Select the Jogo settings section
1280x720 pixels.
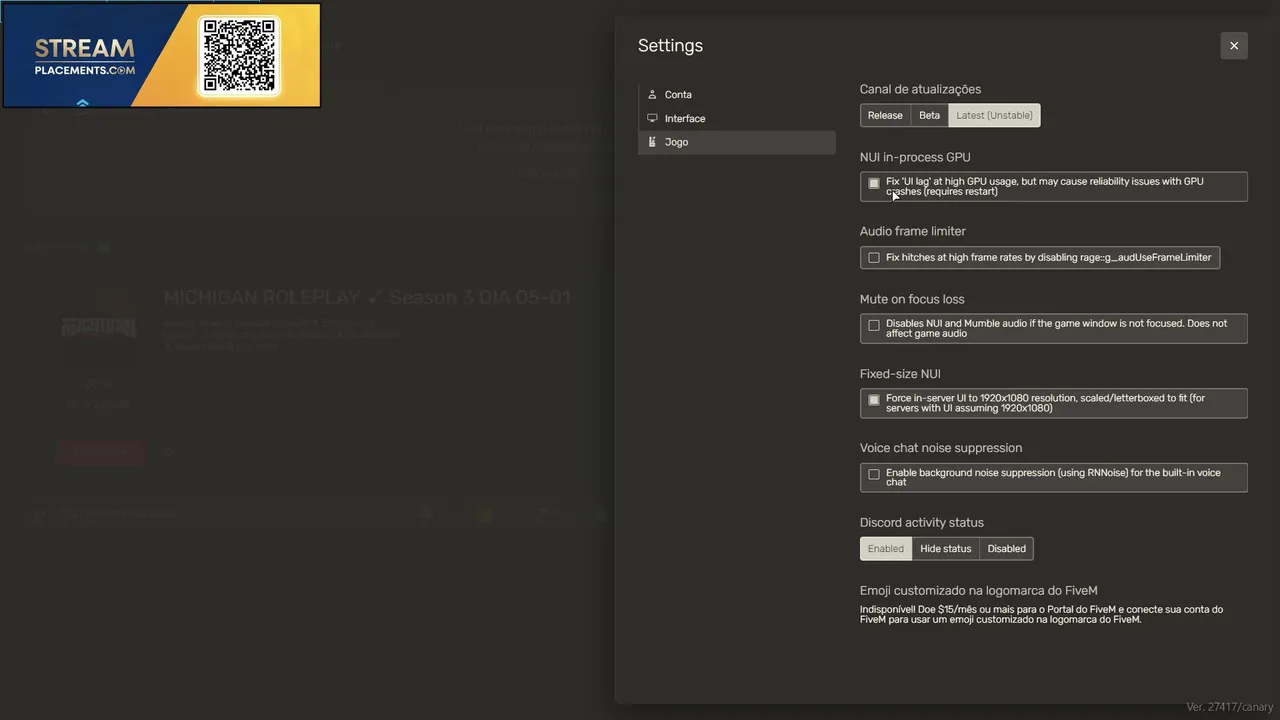click(737, 142)
